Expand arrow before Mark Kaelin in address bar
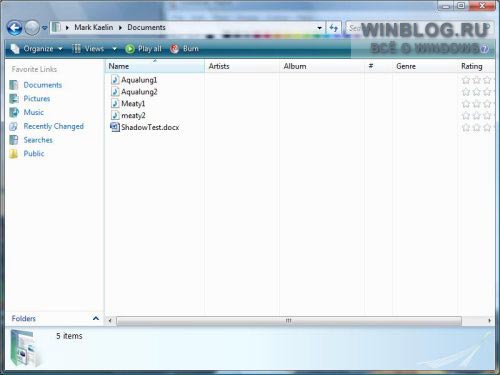Viewport: 500px width, 375px height. pyautogui.click(x=67, y=28)
